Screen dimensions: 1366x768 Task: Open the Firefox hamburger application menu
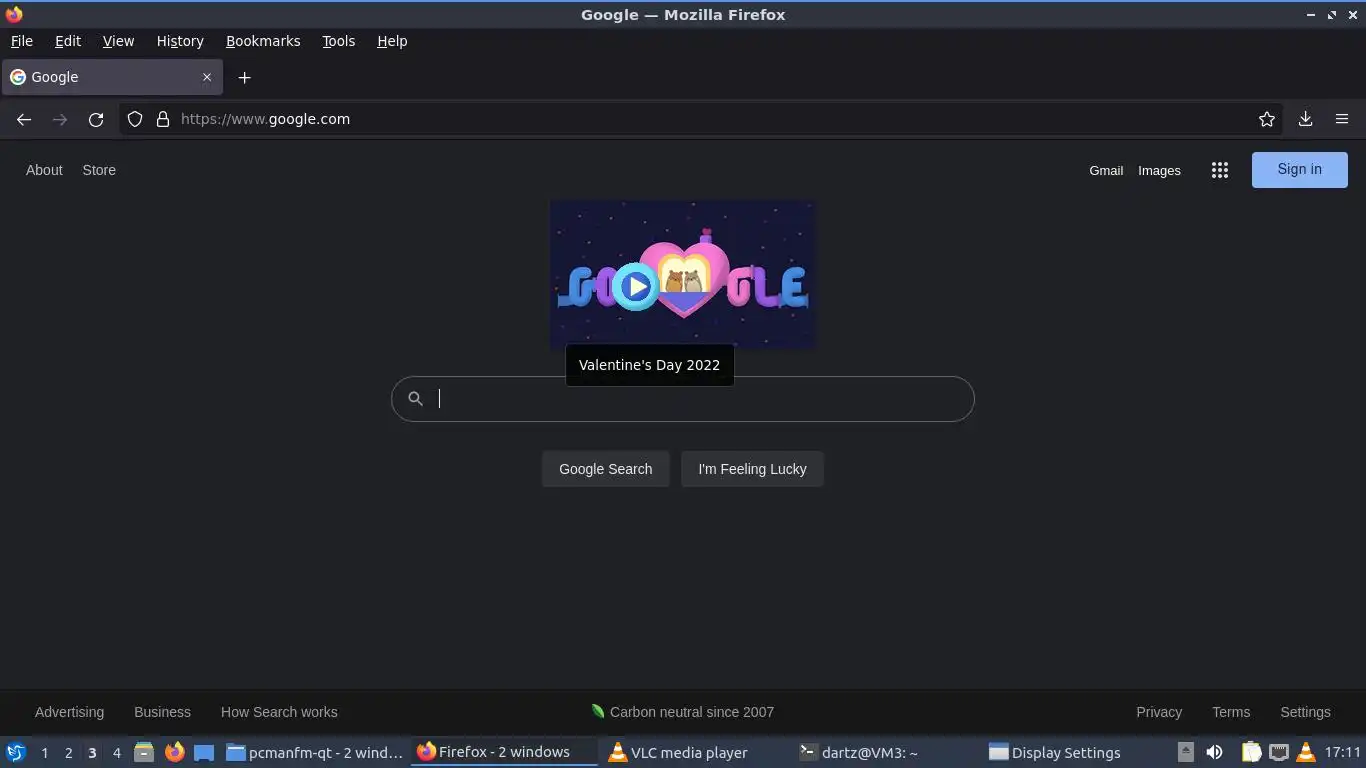tap(1342, 119)
